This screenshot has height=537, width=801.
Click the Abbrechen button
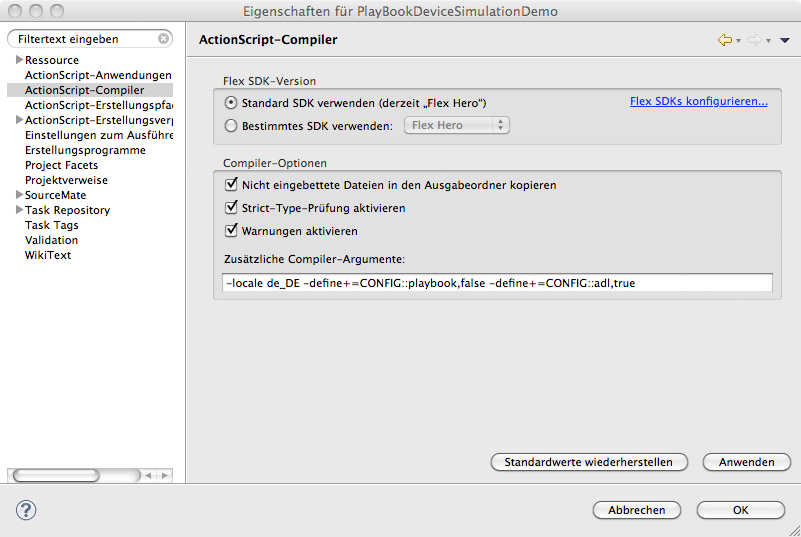[x=637, y=510]
